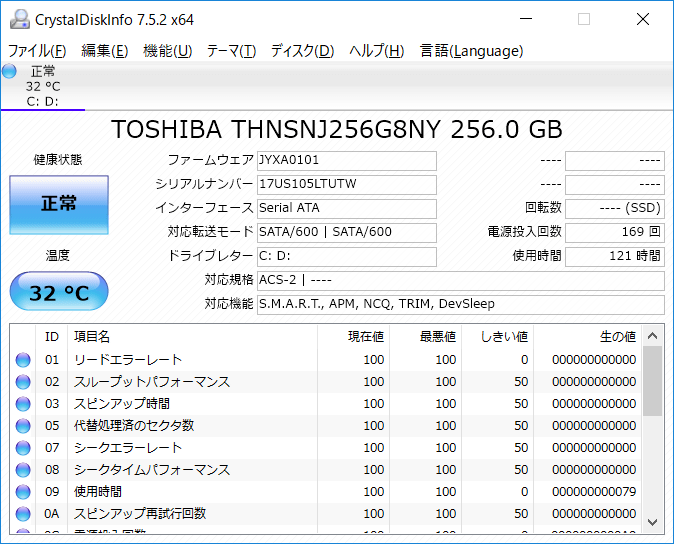Image resolution: width=674 pixels, height=544 pixels.
Task: Close the CrystalDiskInfo window
Action: [x=643, y=19]
